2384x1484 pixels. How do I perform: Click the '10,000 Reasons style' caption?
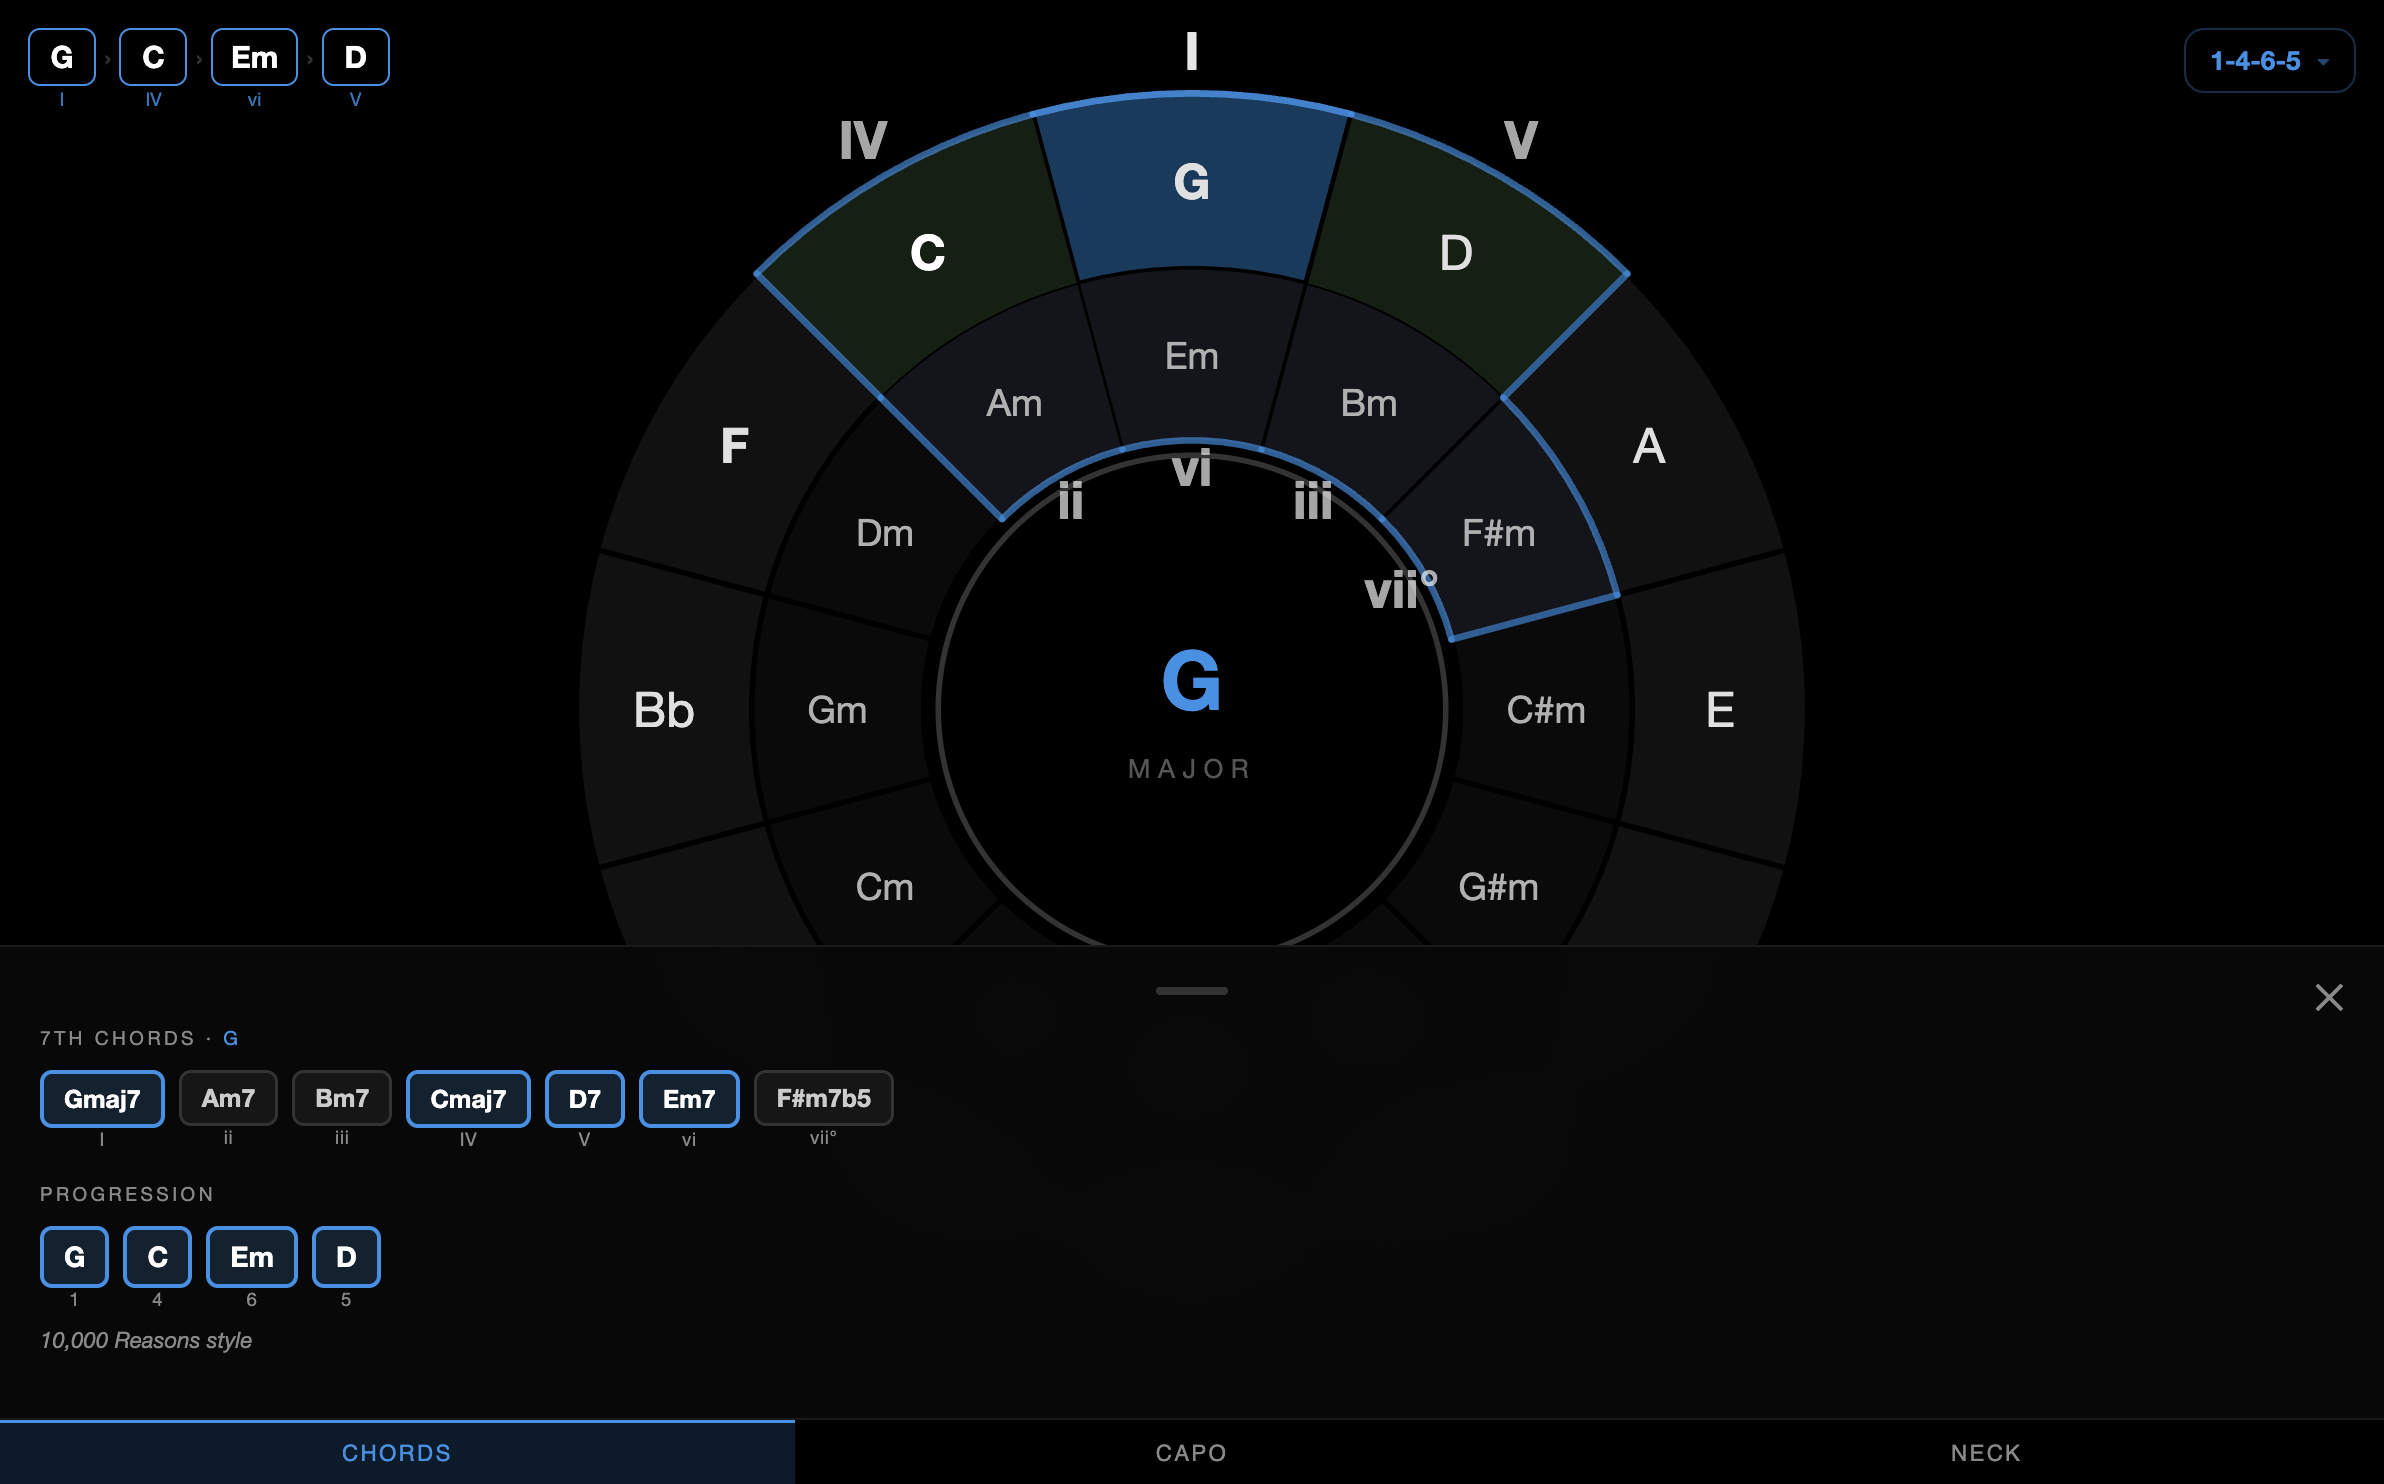click(146, 1340)
